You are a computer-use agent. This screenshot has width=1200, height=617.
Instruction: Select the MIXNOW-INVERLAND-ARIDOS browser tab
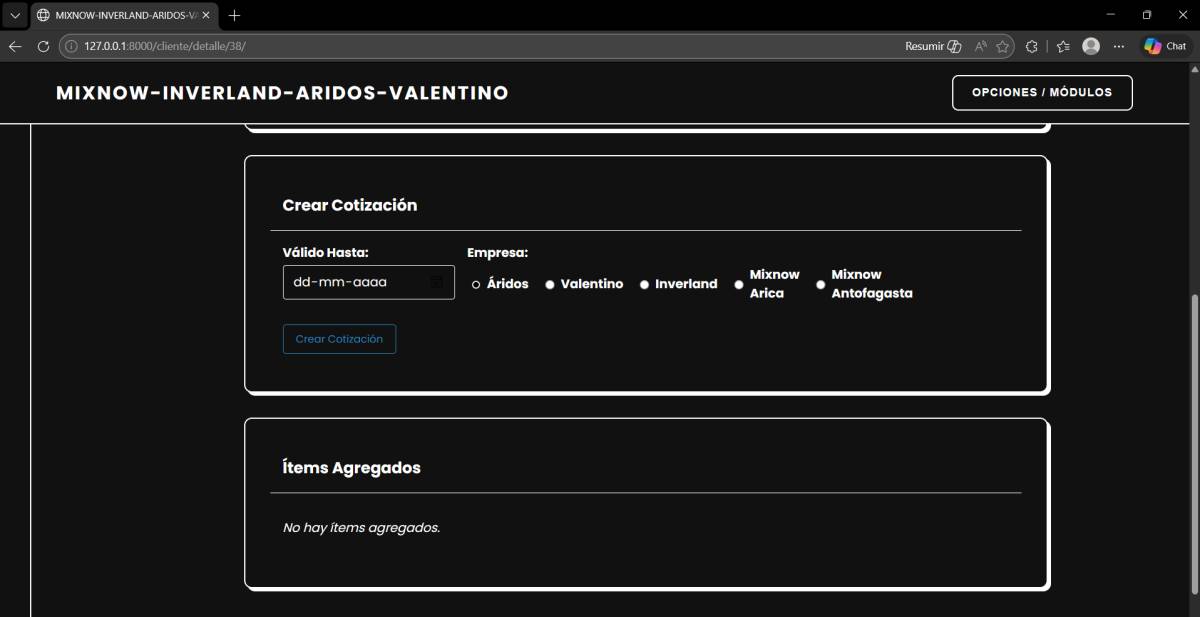123,16
